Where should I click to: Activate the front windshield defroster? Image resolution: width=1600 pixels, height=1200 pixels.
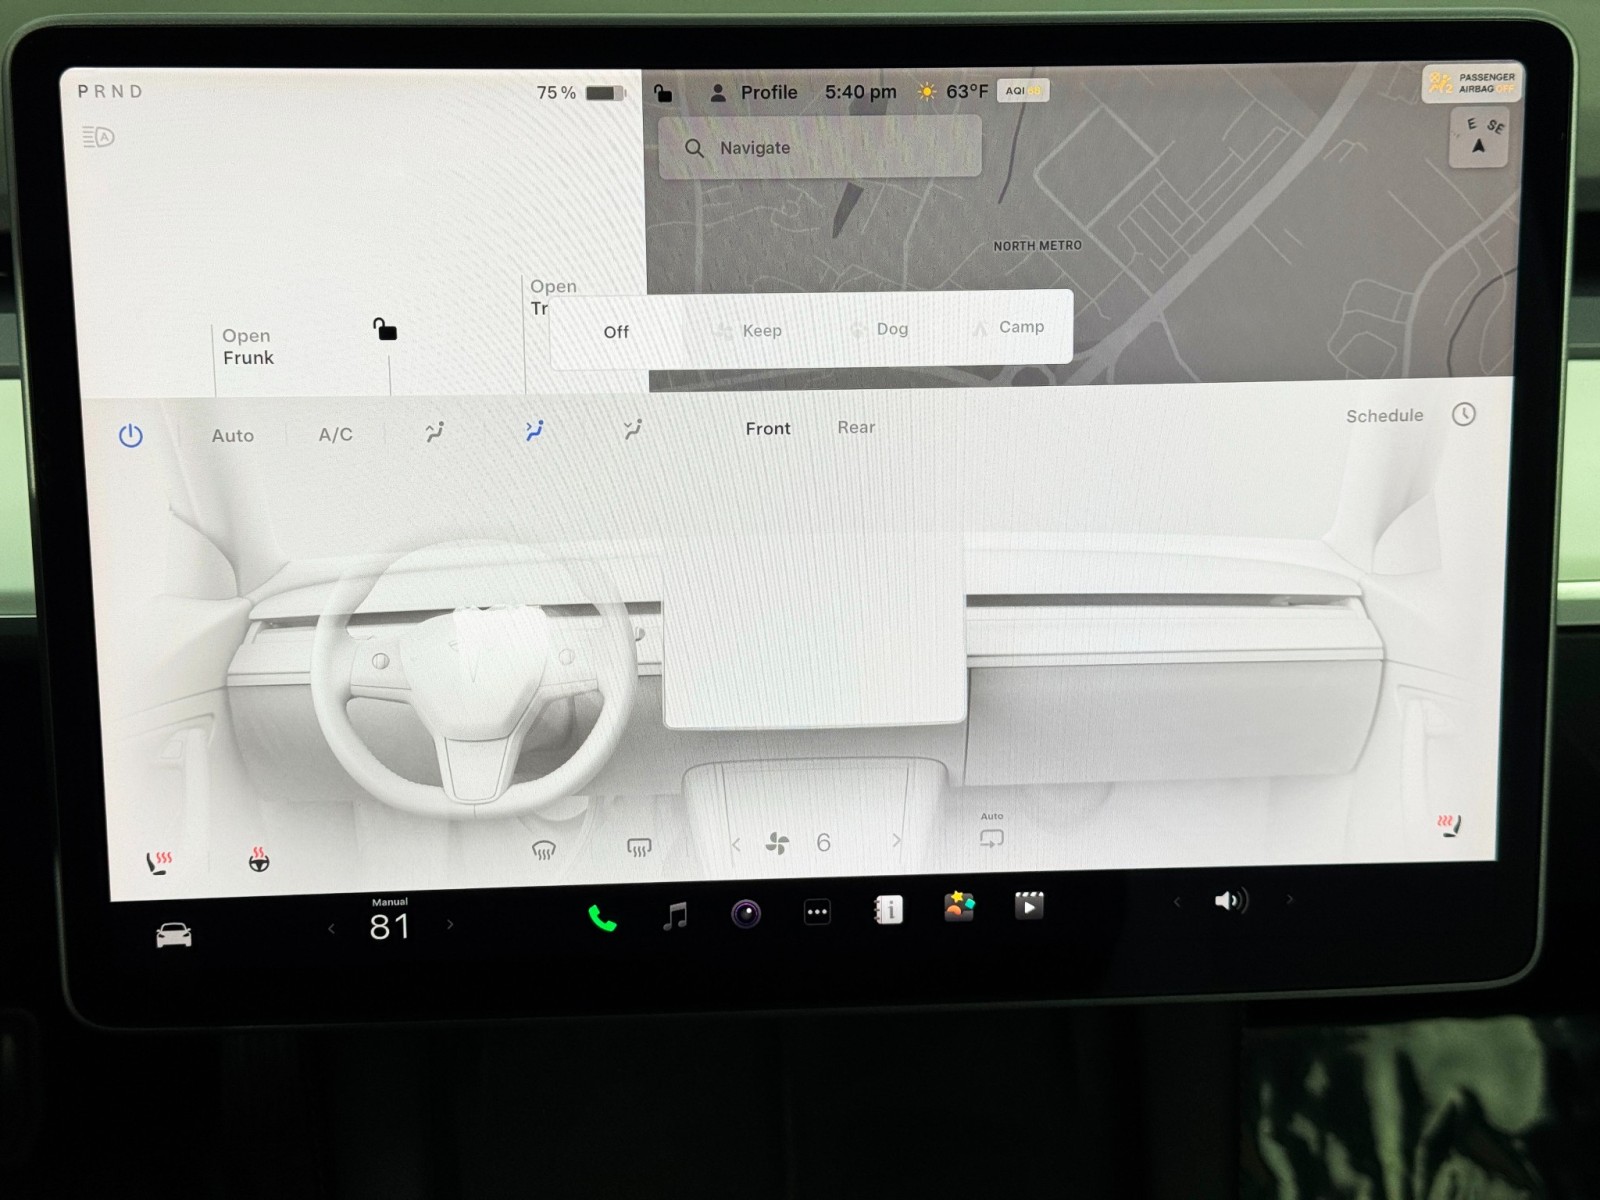tap(543, 850)
